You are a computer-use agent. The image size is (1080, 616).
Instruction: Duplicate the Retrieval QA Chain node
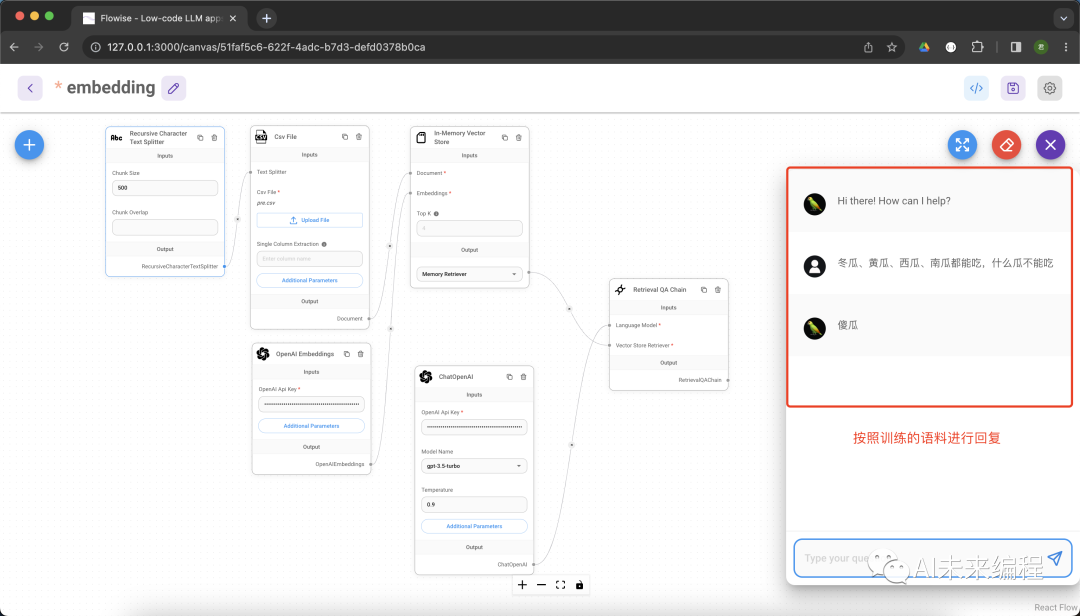coord(704,290)
